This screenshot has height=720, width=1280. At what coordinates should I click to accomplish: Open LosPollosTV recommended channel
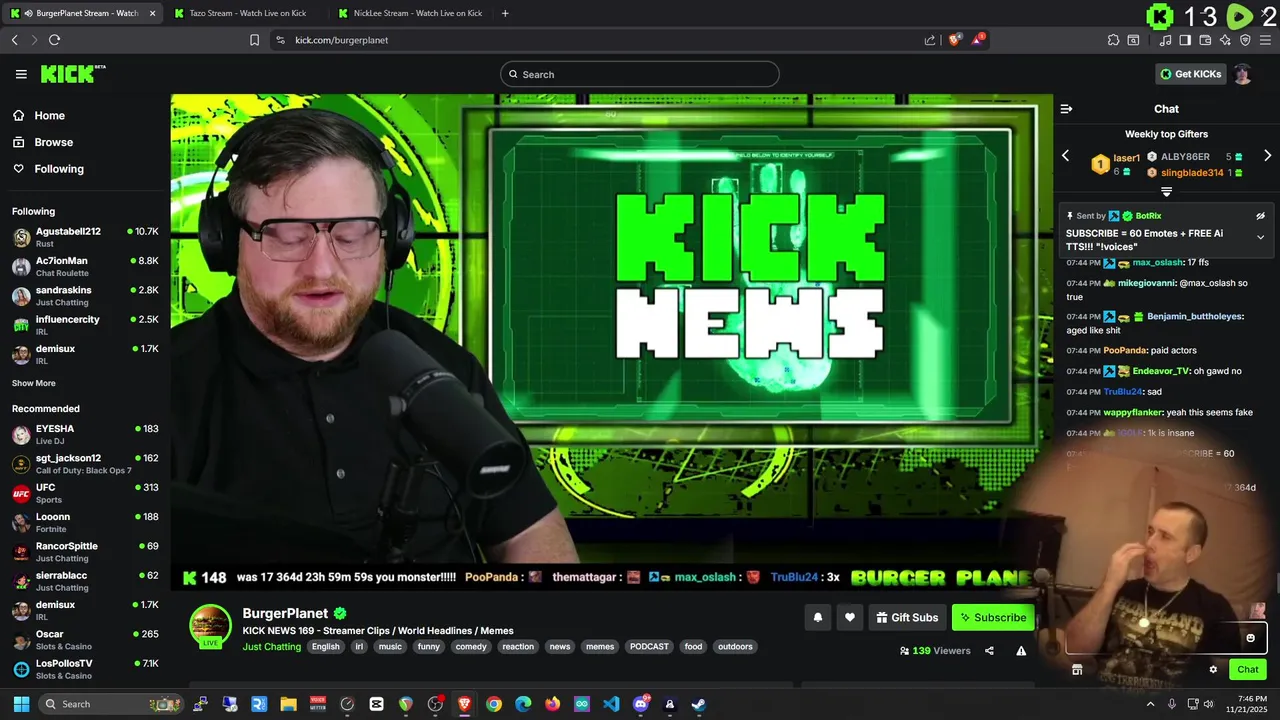point(85,669)
